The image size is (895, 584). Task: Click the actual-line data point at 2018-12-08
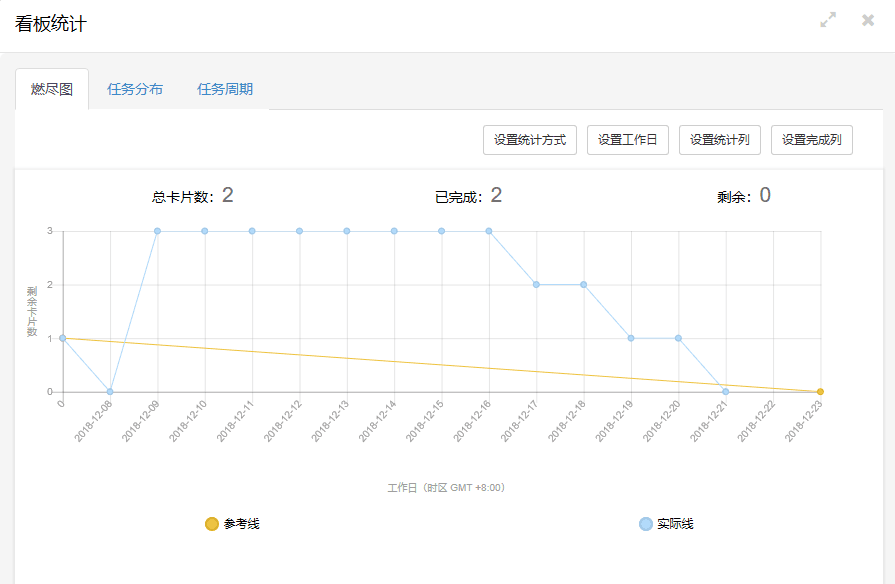click(110, 392)
